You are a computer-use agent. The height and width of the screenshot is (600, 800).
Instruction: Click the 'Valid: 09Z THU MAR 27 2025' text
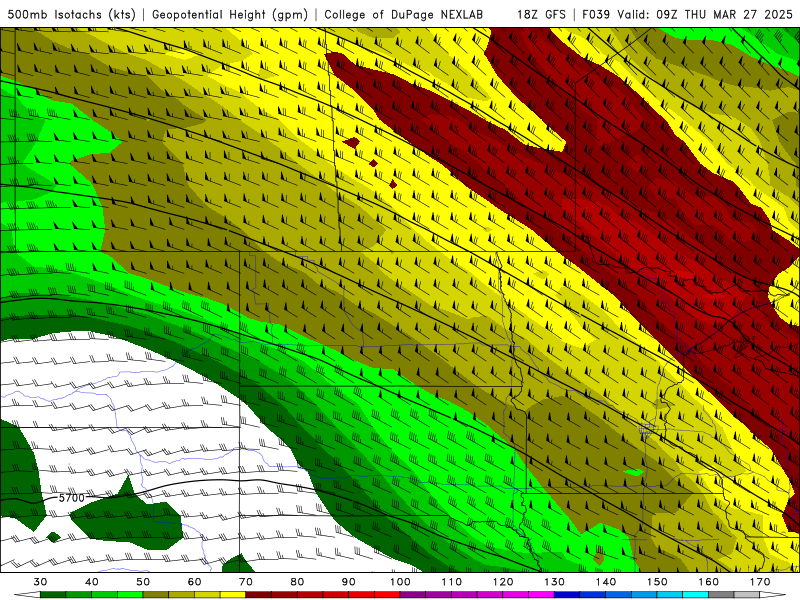[705, 14]
